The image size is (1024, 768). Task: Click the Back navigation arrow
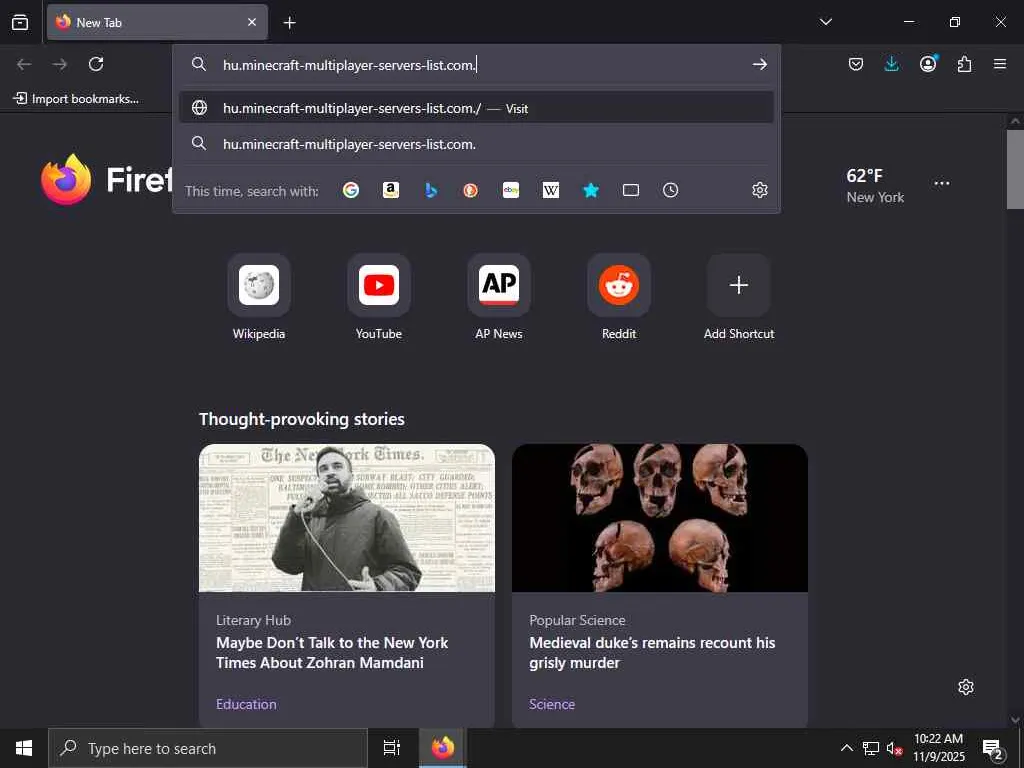point(24,64)
